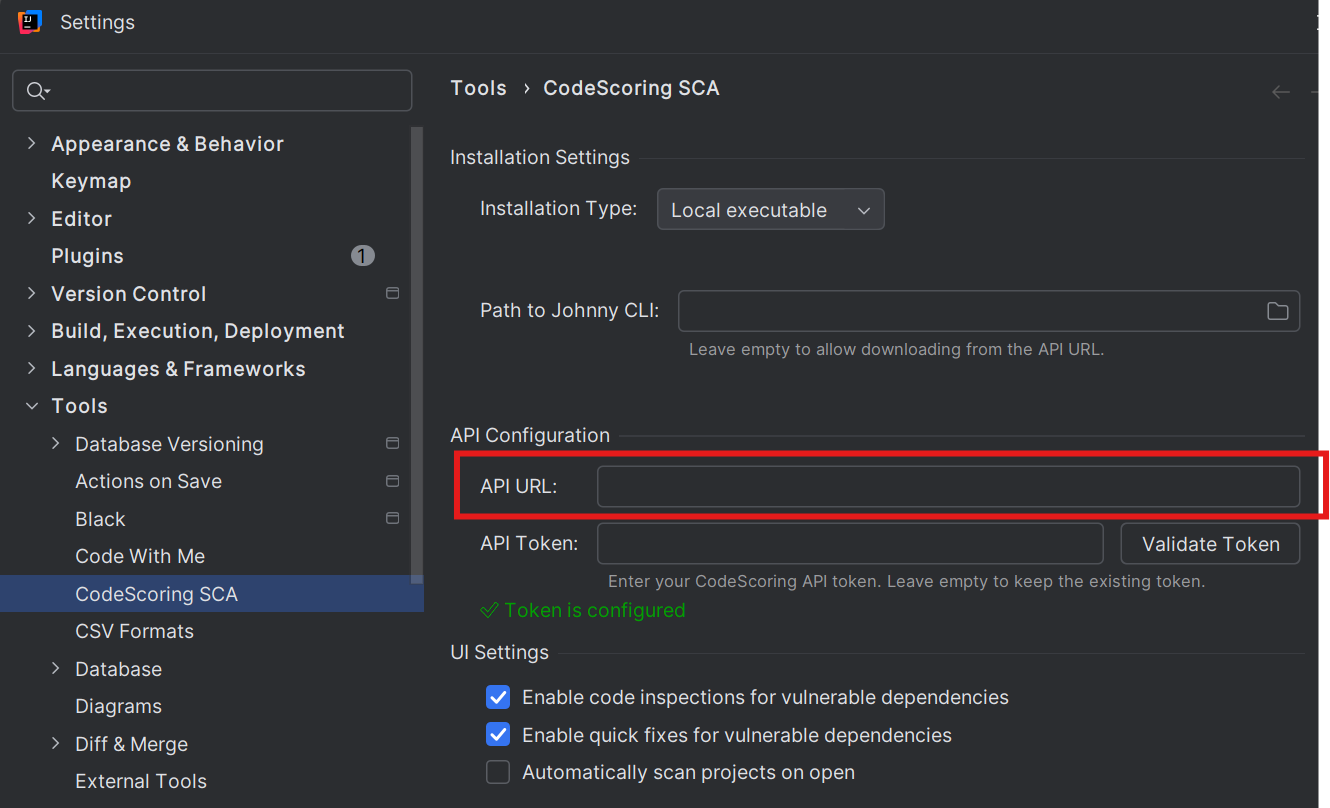
Task: Click the project-level icon next to Black
Action: click(x=392, y=519)
